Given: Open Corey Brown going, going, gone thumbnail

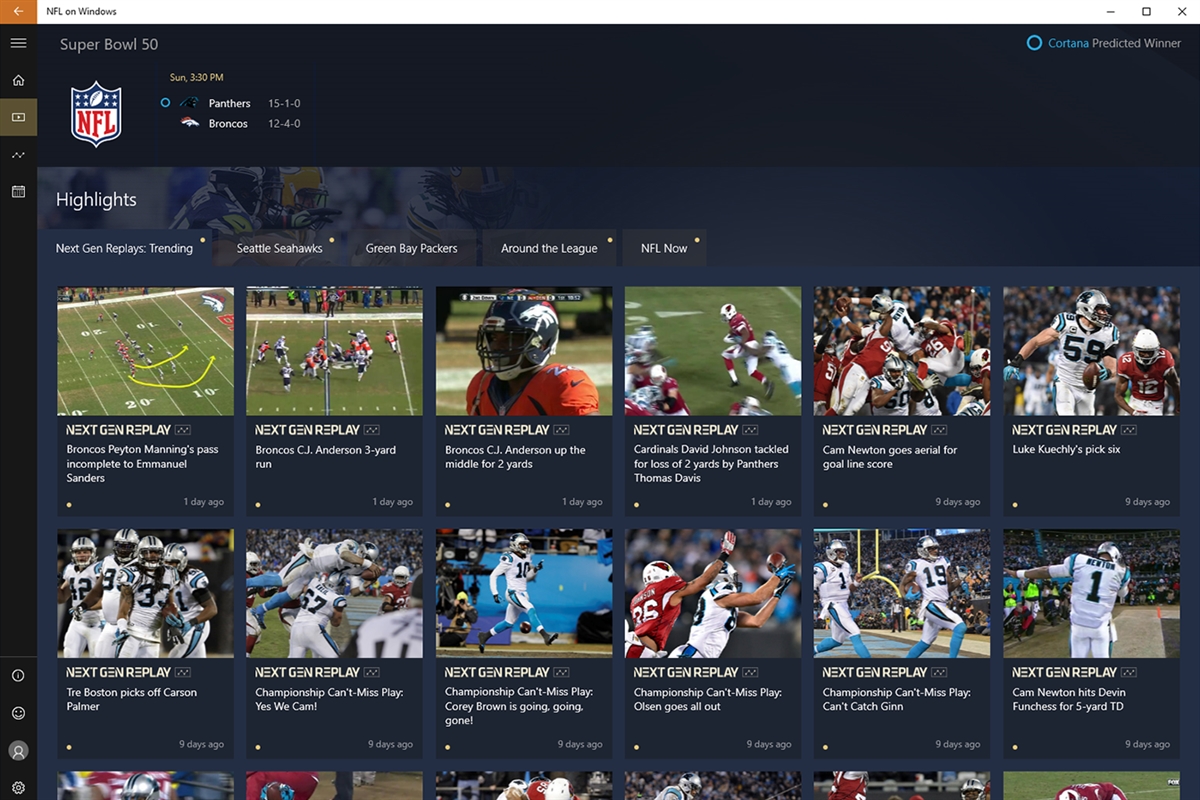Looking at the screenshot, I should [x=524, y=593].
